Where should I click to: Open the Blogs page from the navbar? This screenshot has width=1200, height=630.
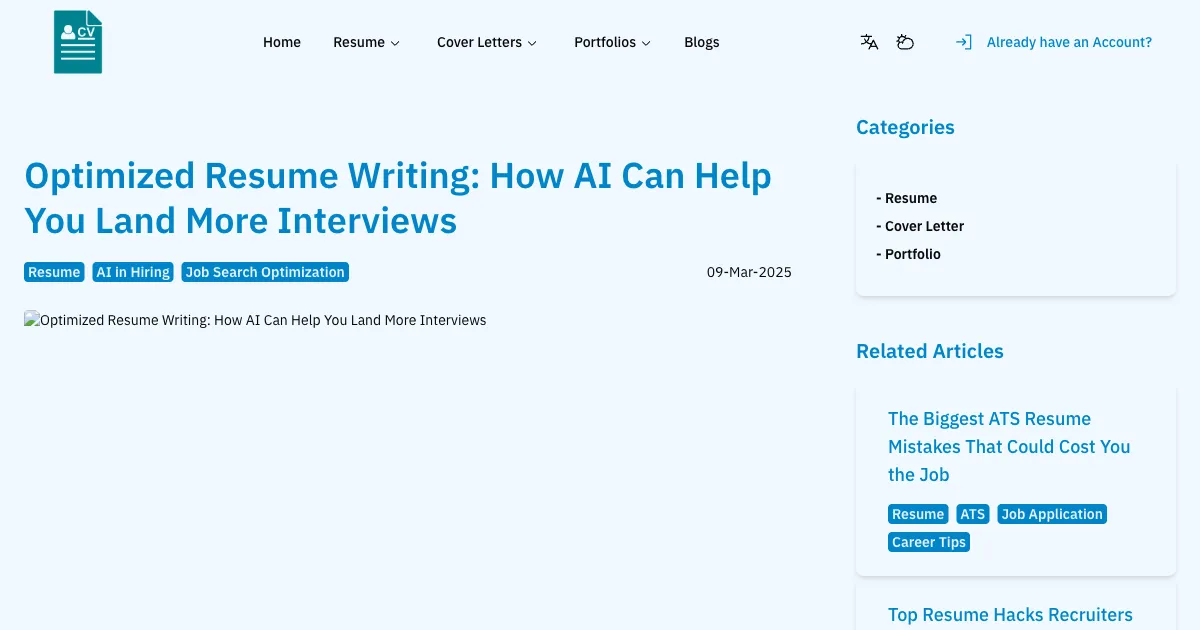(701, 42)
